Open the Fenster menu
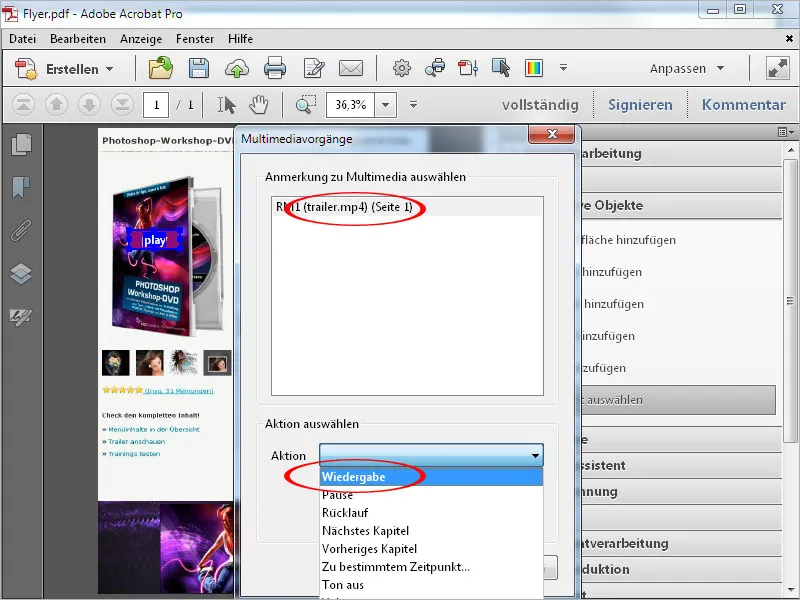 (x=195, y=39)
